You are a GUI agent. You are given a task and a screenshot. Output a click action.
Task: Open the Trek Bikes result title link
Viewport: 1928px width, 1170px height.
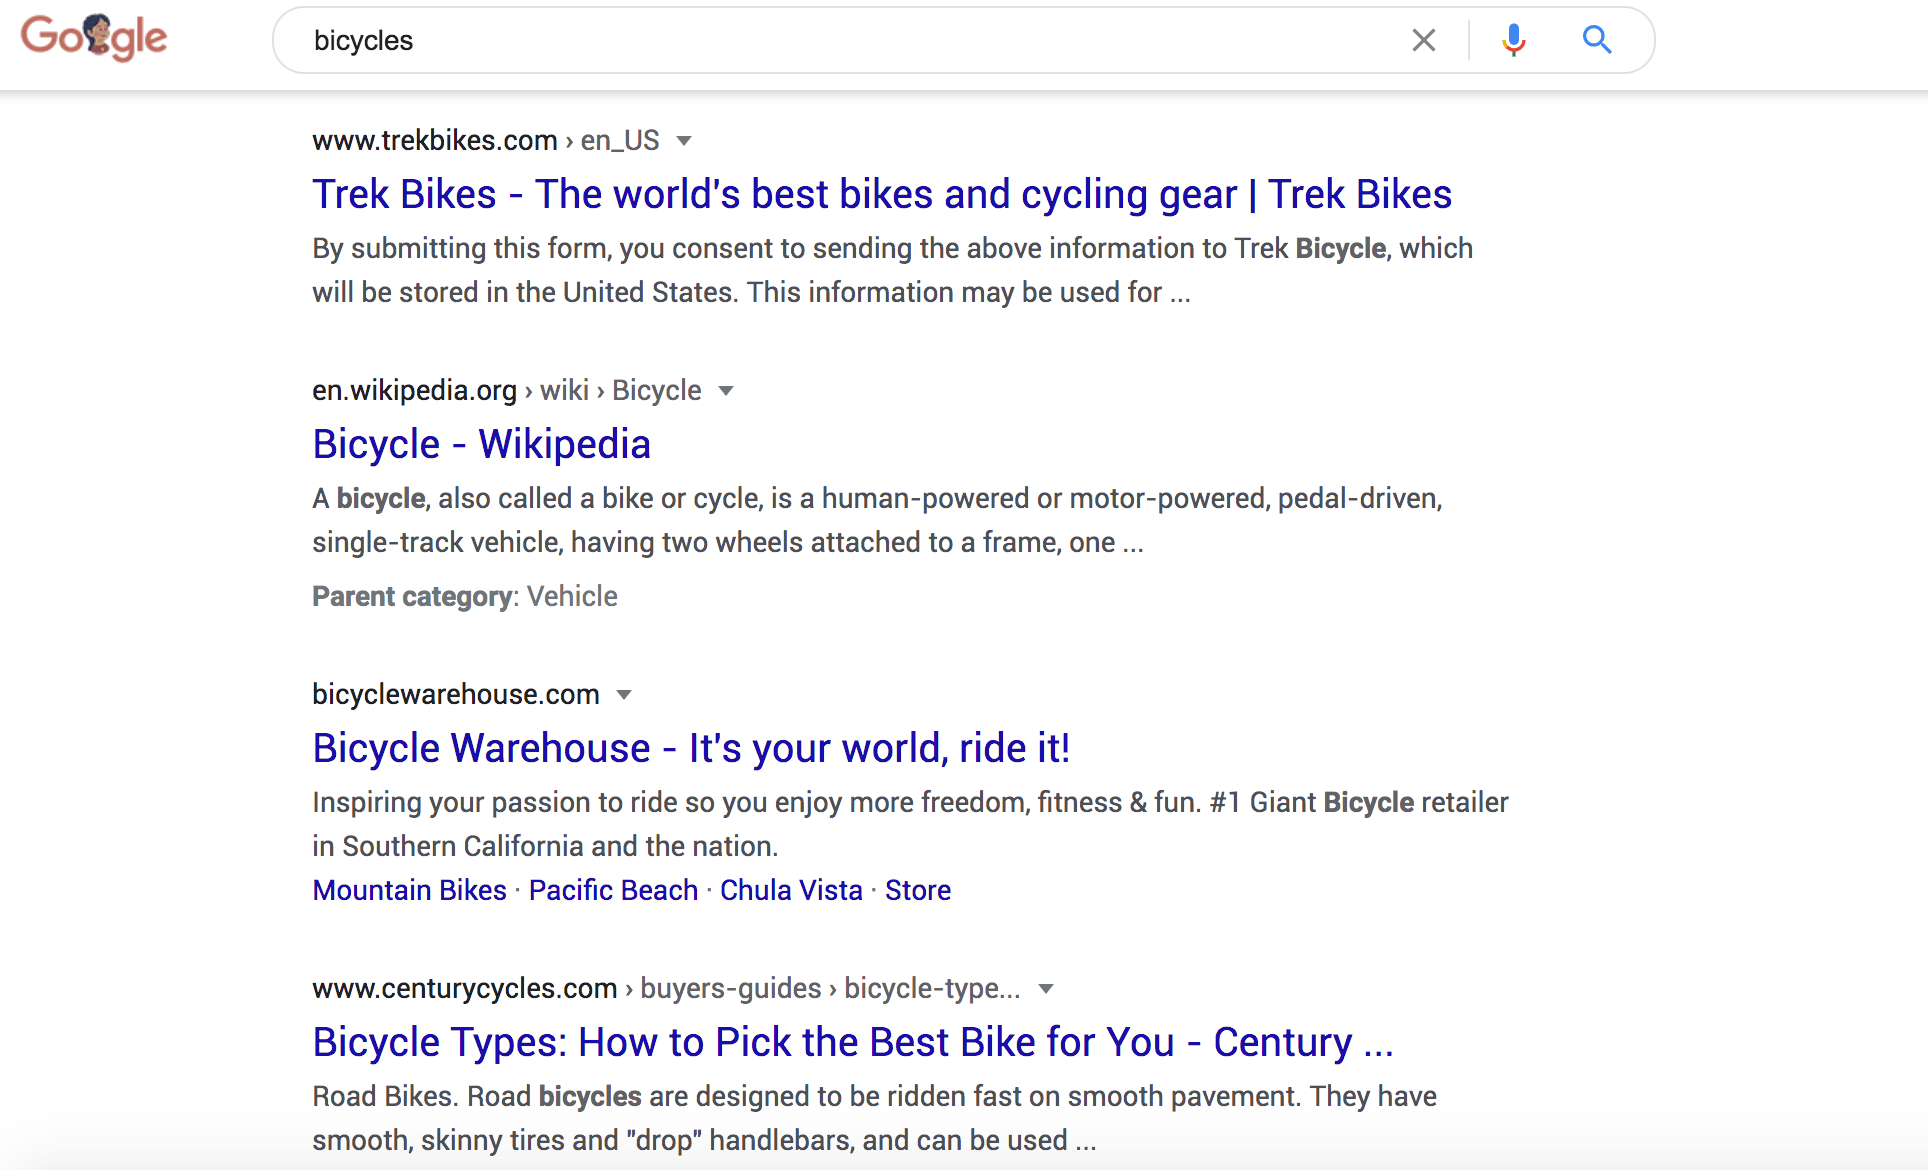pos(882,194)
